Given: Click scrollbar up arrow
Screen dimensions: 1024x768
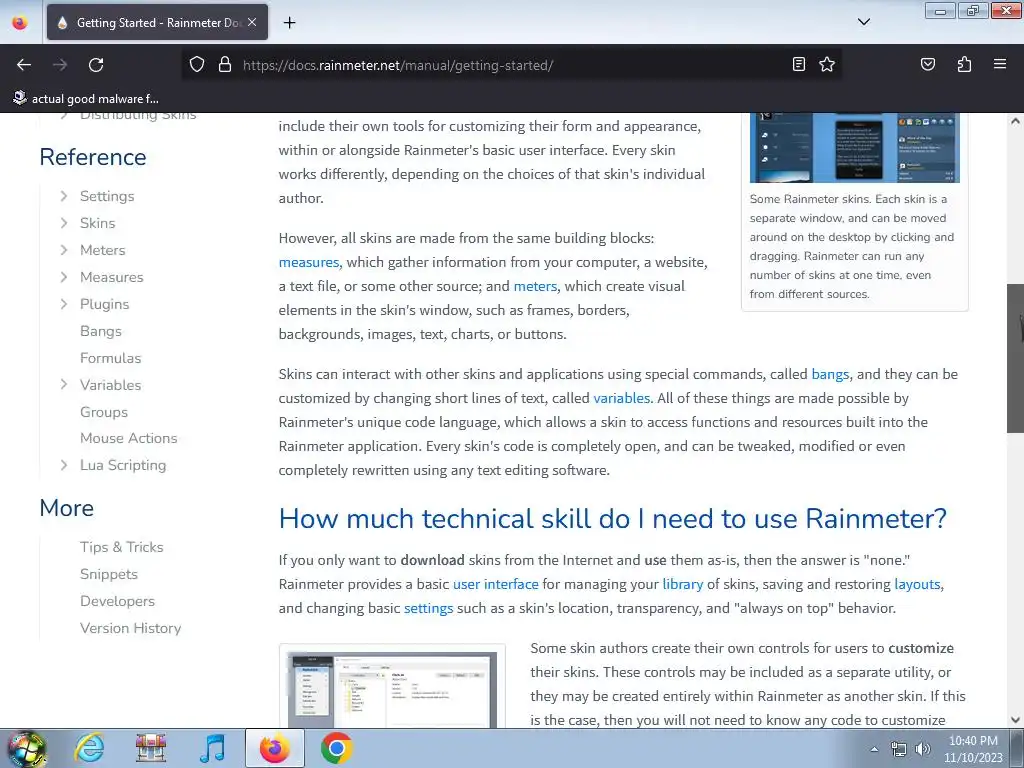Looking at the screenshot, I should tap(1015, 121).
